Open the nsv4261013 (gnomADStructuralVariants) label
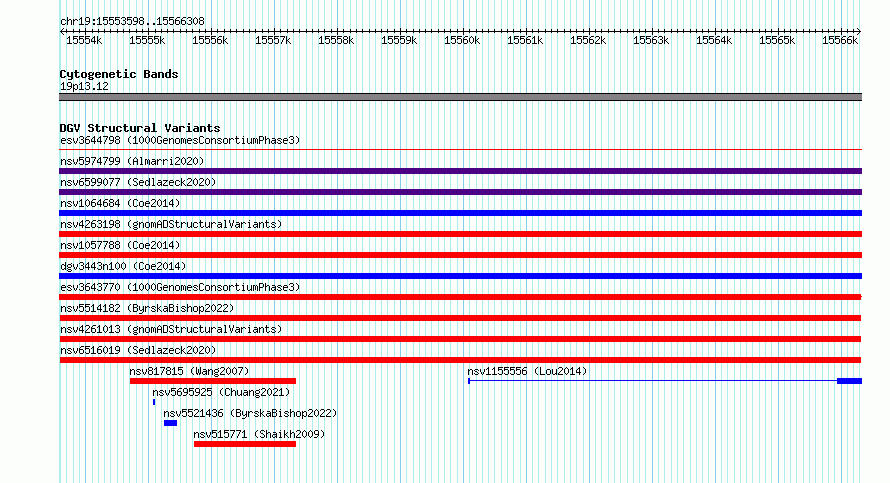The height and width of the screenshot is (483, 890). (x=171, y=329)
